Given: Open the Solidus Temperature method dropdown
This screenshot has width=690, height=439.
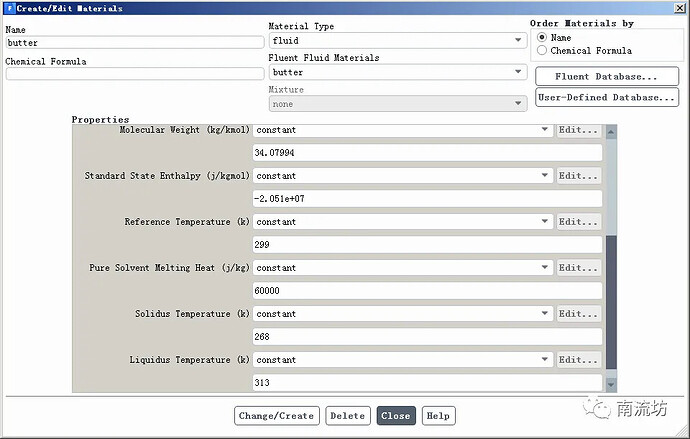Looking at the screenshot, I should click(403, 314).
